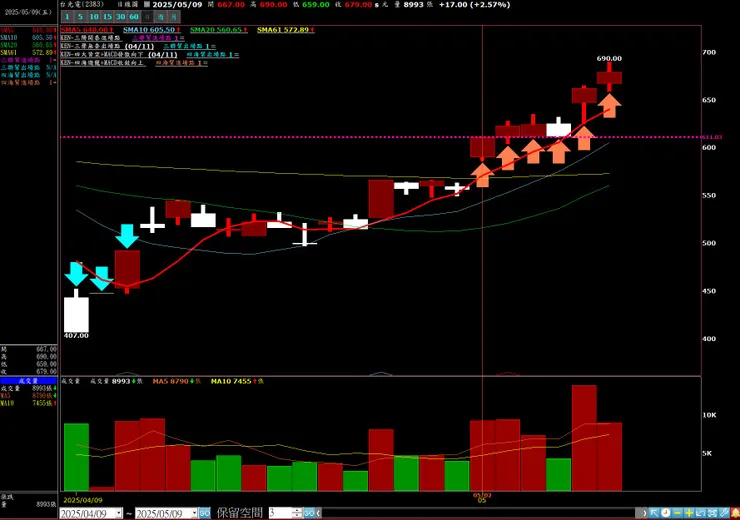740x520 pixels.
Task: Click the pencil drawing tool icon
Action: pos(723,513)
